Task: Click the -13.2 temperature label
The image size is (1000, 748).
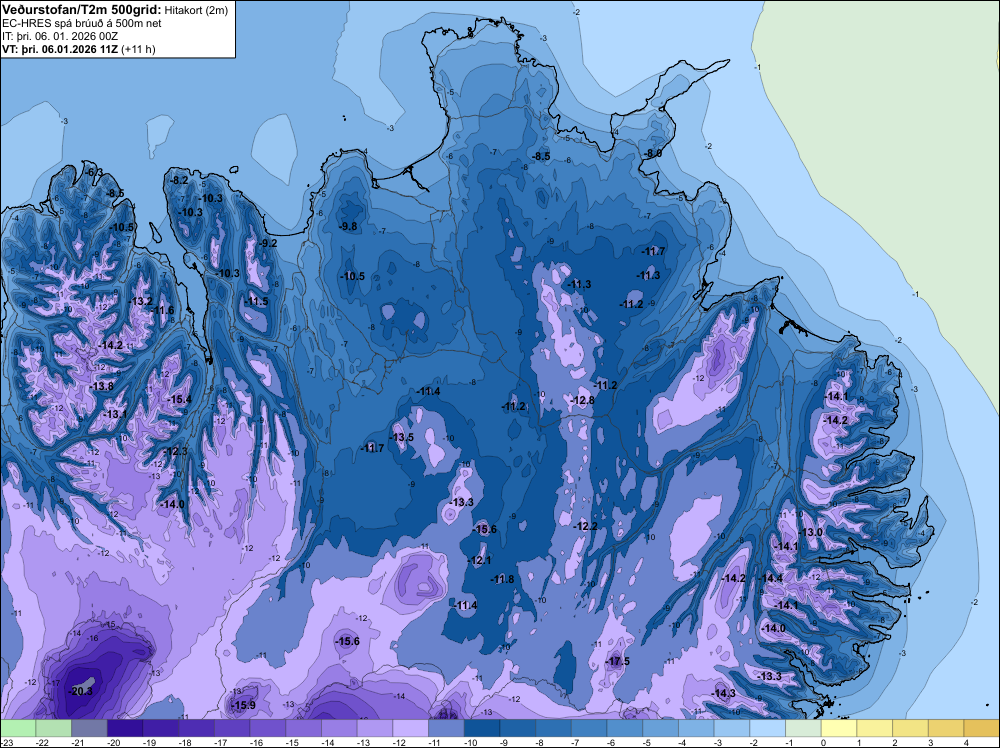Action: [140, 301]
